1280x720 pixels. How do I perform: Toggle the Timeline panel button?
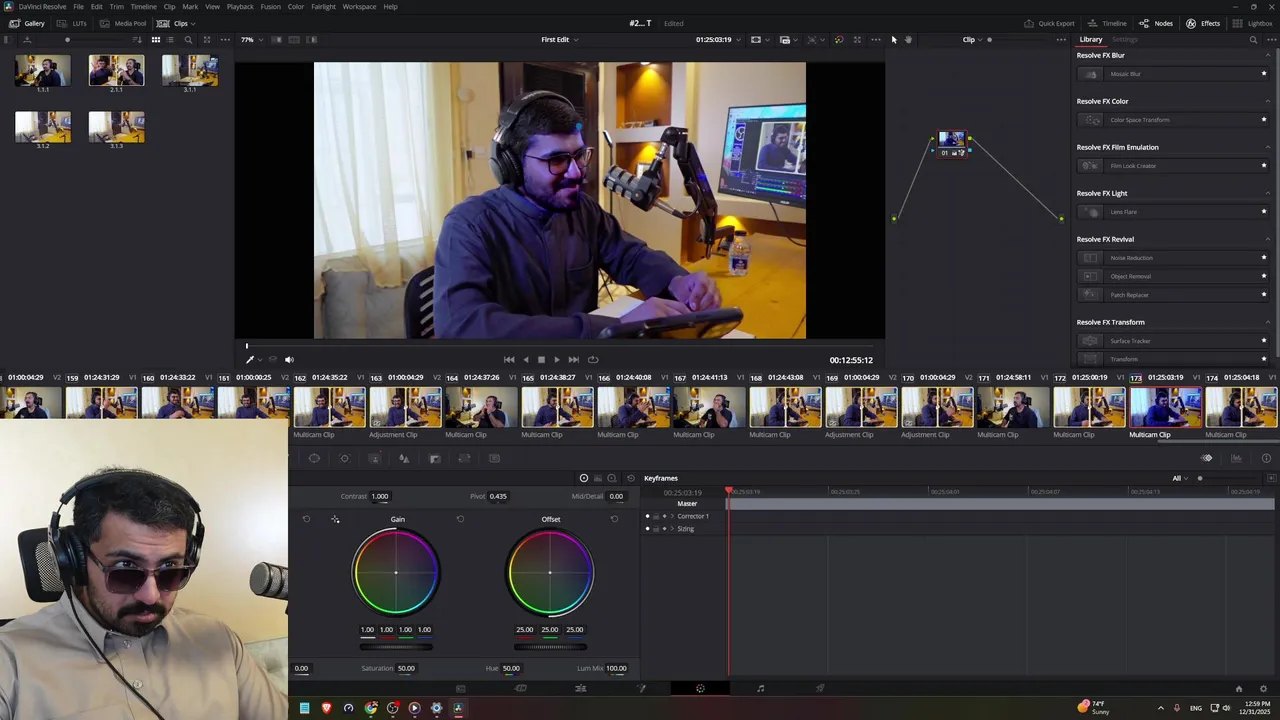pos(1108,23)
